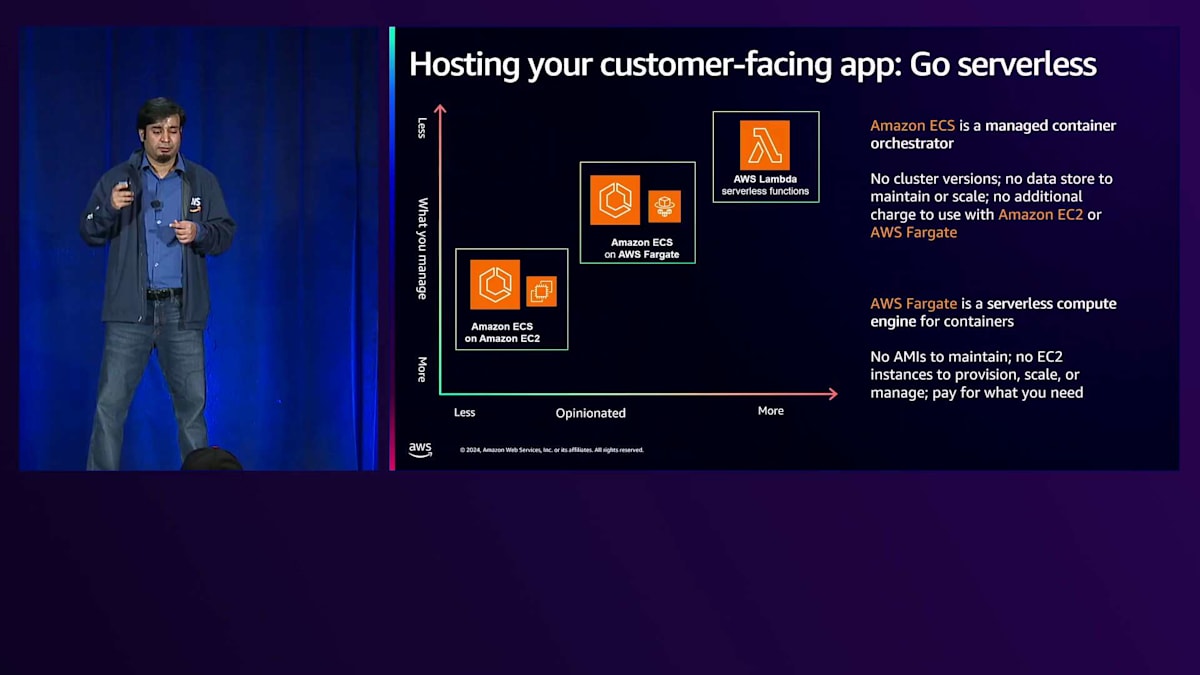Click the Amazon EC2 small icon
The height and width of the screenshot is (675, 1200).
click(542, 292)
